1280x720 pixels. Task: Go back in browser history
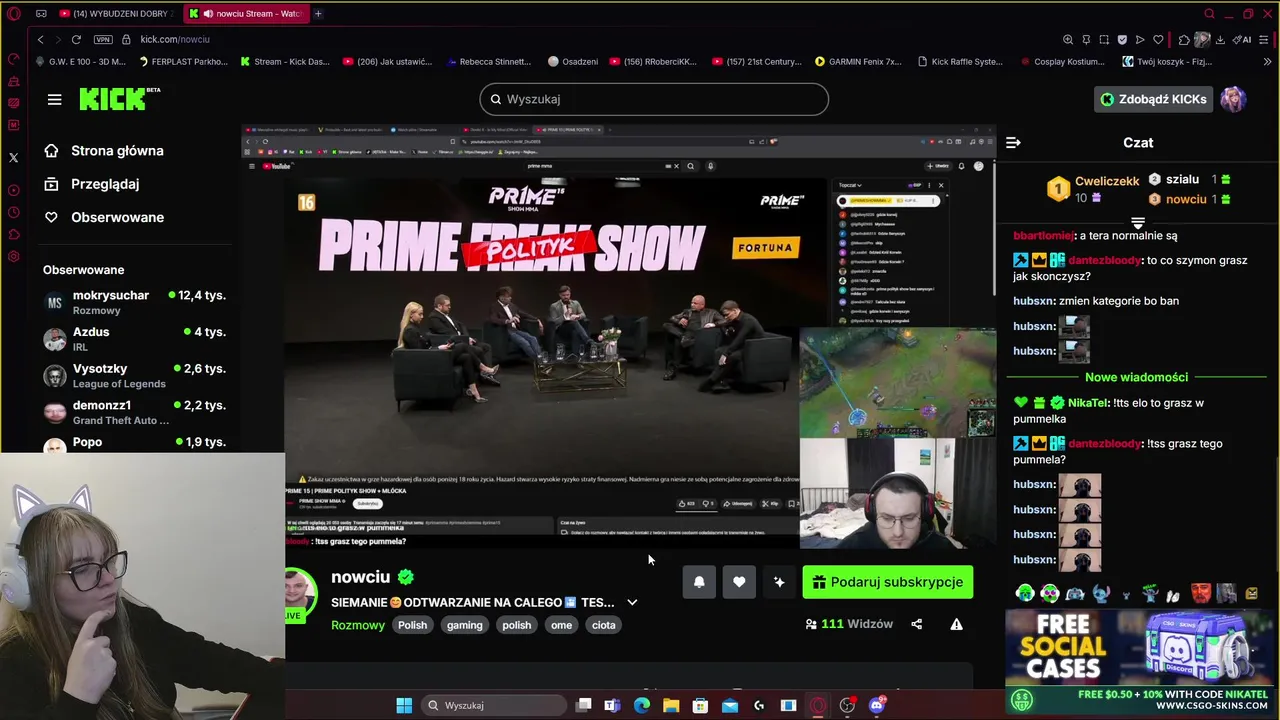coord(40,39)
